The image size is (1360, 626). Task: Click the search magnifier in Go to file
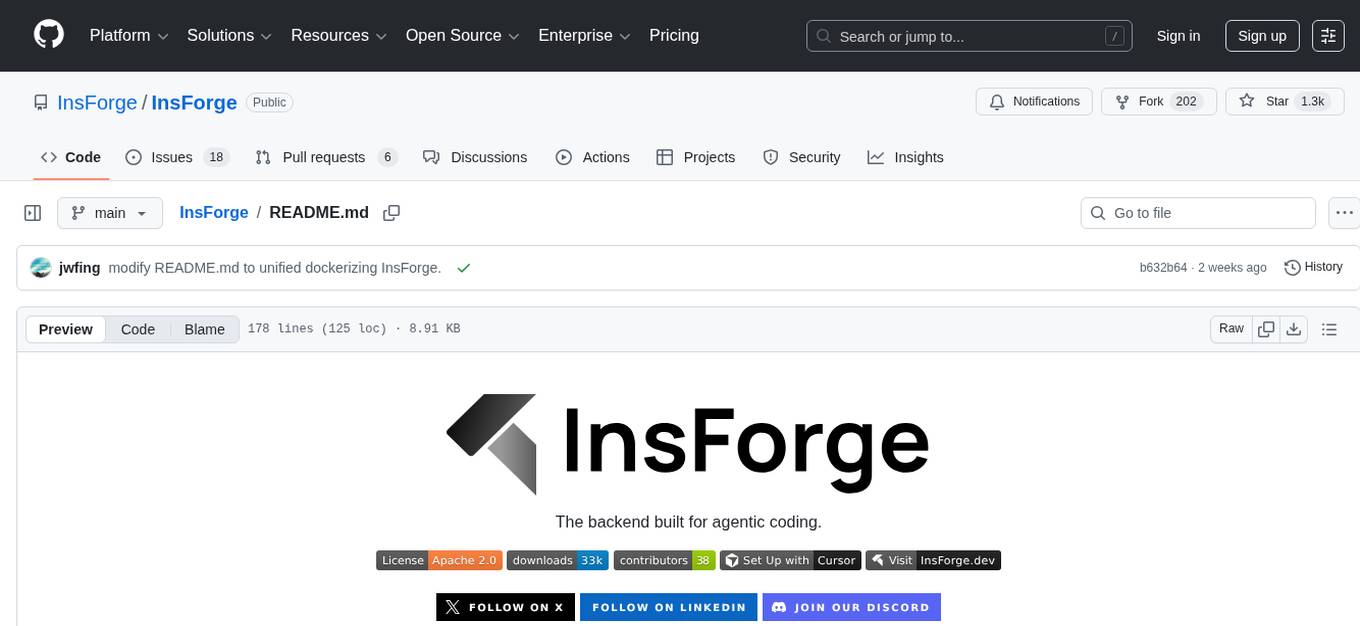pyautogui.click(x=1097, y=213)
